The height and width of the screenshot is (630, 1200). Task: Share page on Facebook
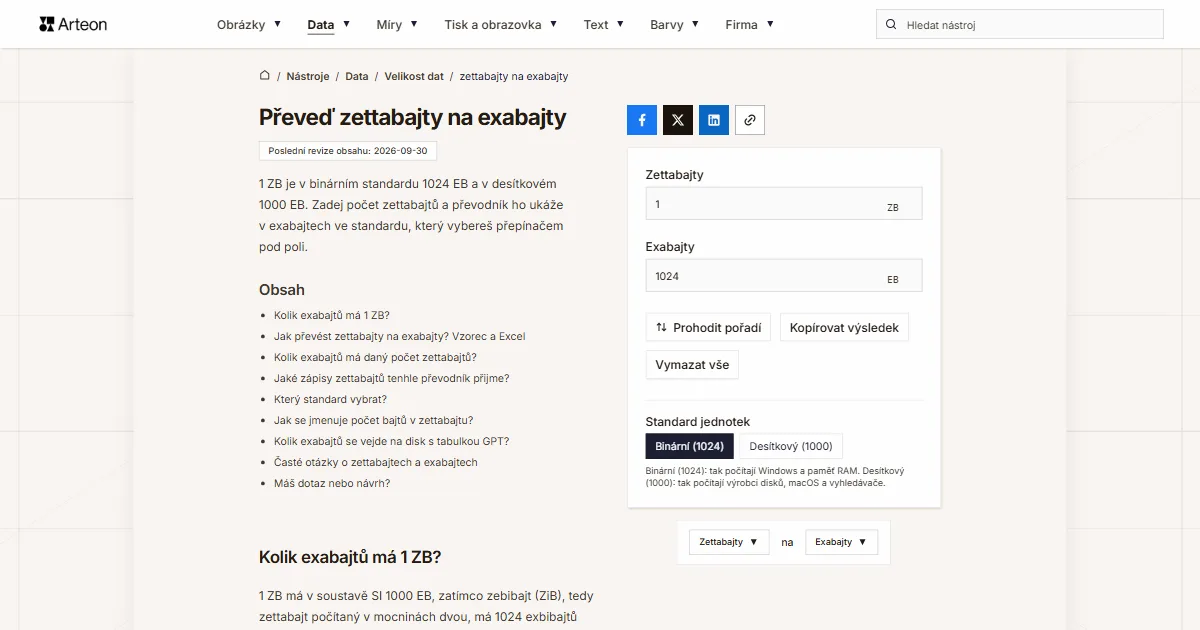[642, 120]
